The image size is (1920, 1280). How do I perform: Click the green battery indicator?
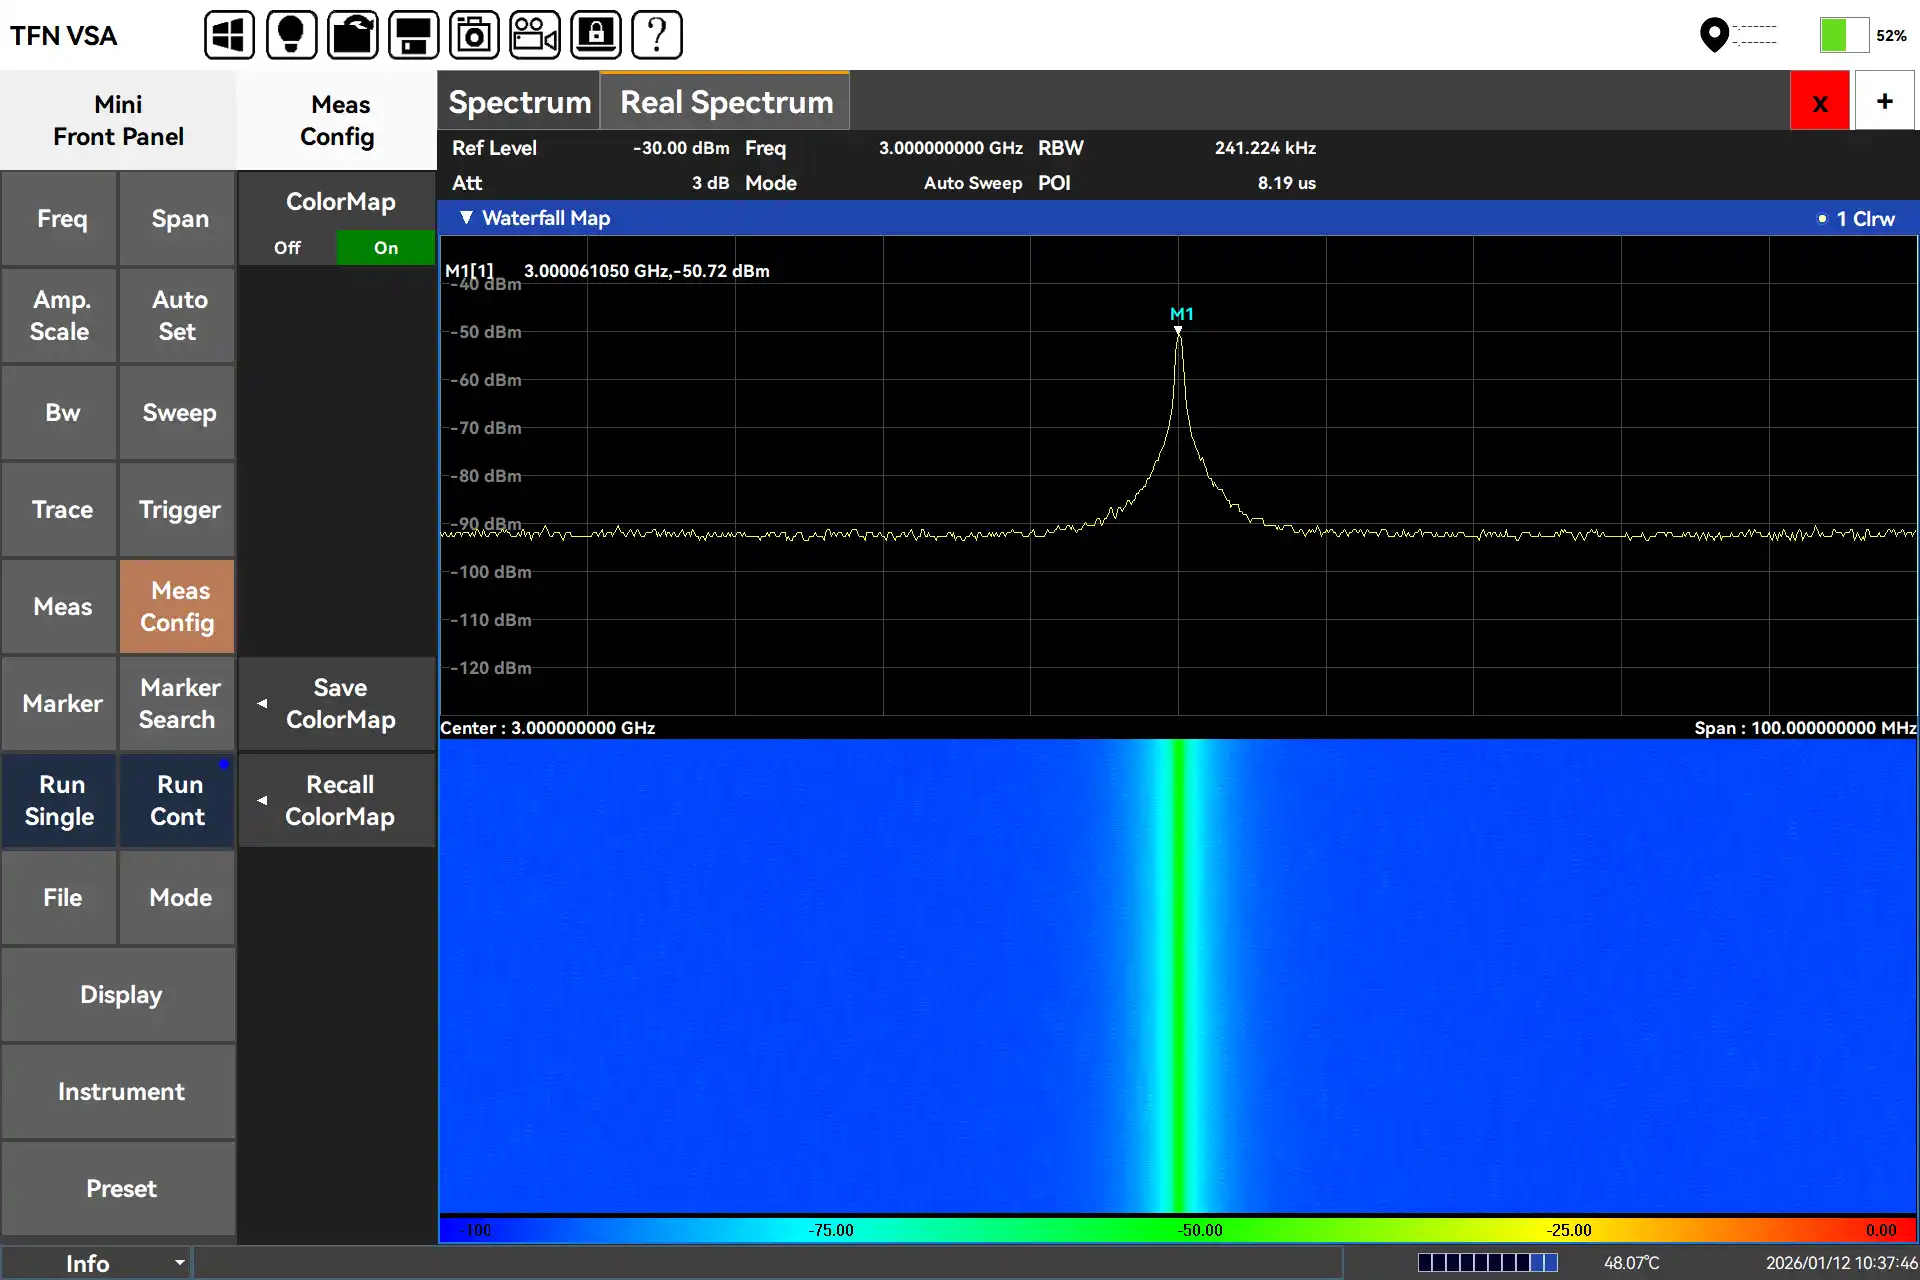(x=1844, y=35)
